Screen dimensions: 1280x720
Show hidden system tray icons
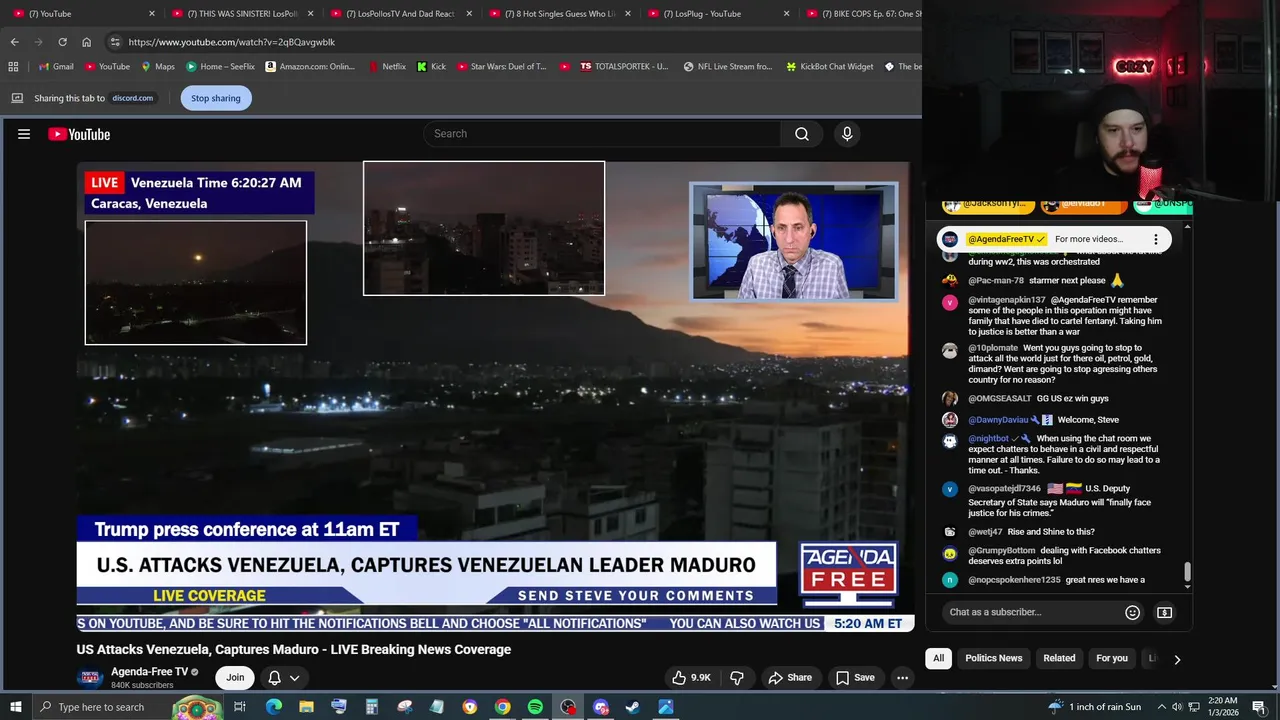(x=1161, y=707)
